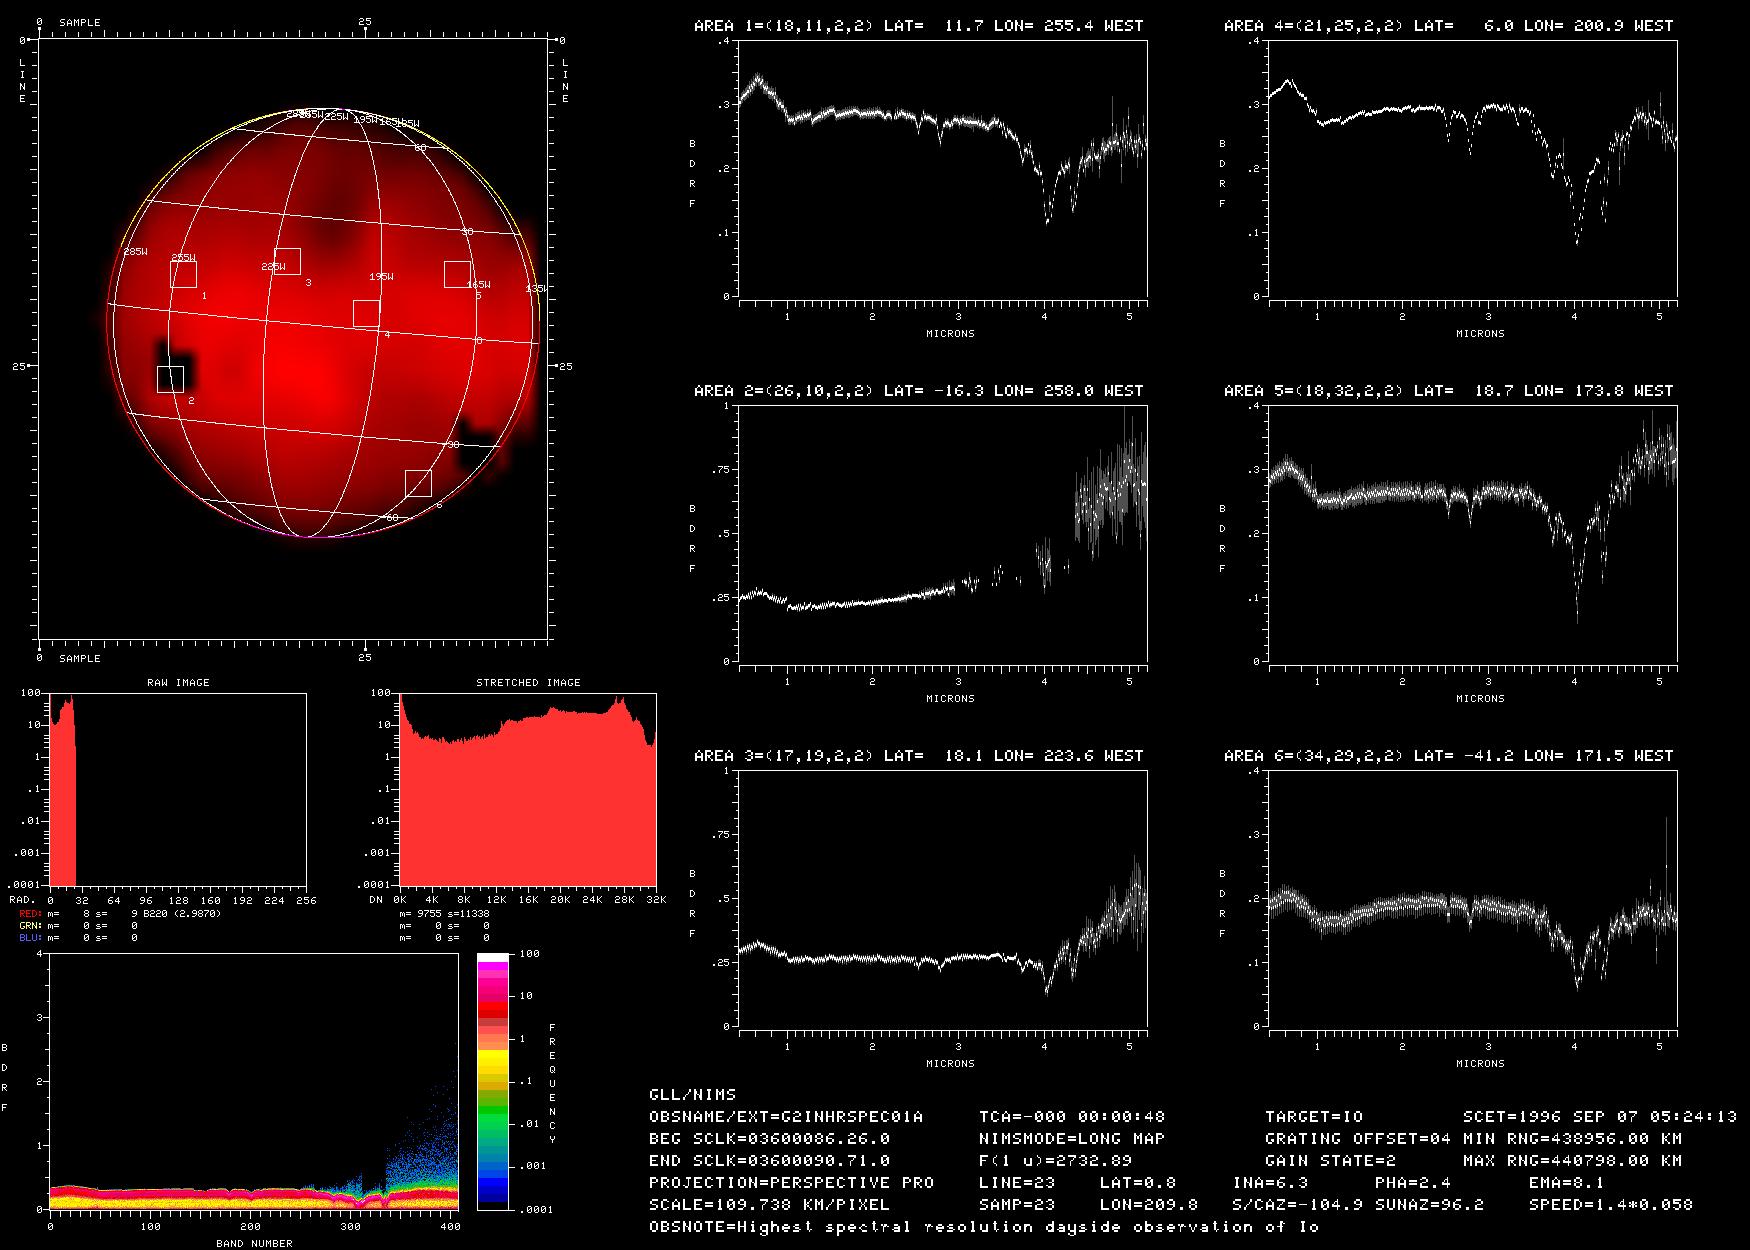The image size is (1750, 1250).
Task: Click the "TARGET=IO" entry
Action: tap(1314, 1116)
